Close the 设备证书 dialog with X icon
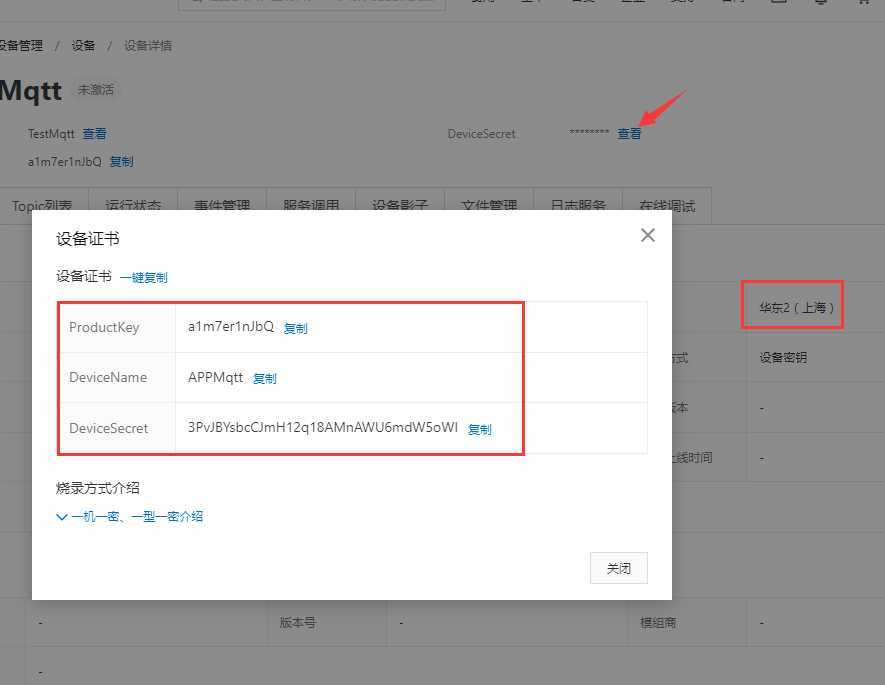The image size is (885, 685). coord(647,235)
